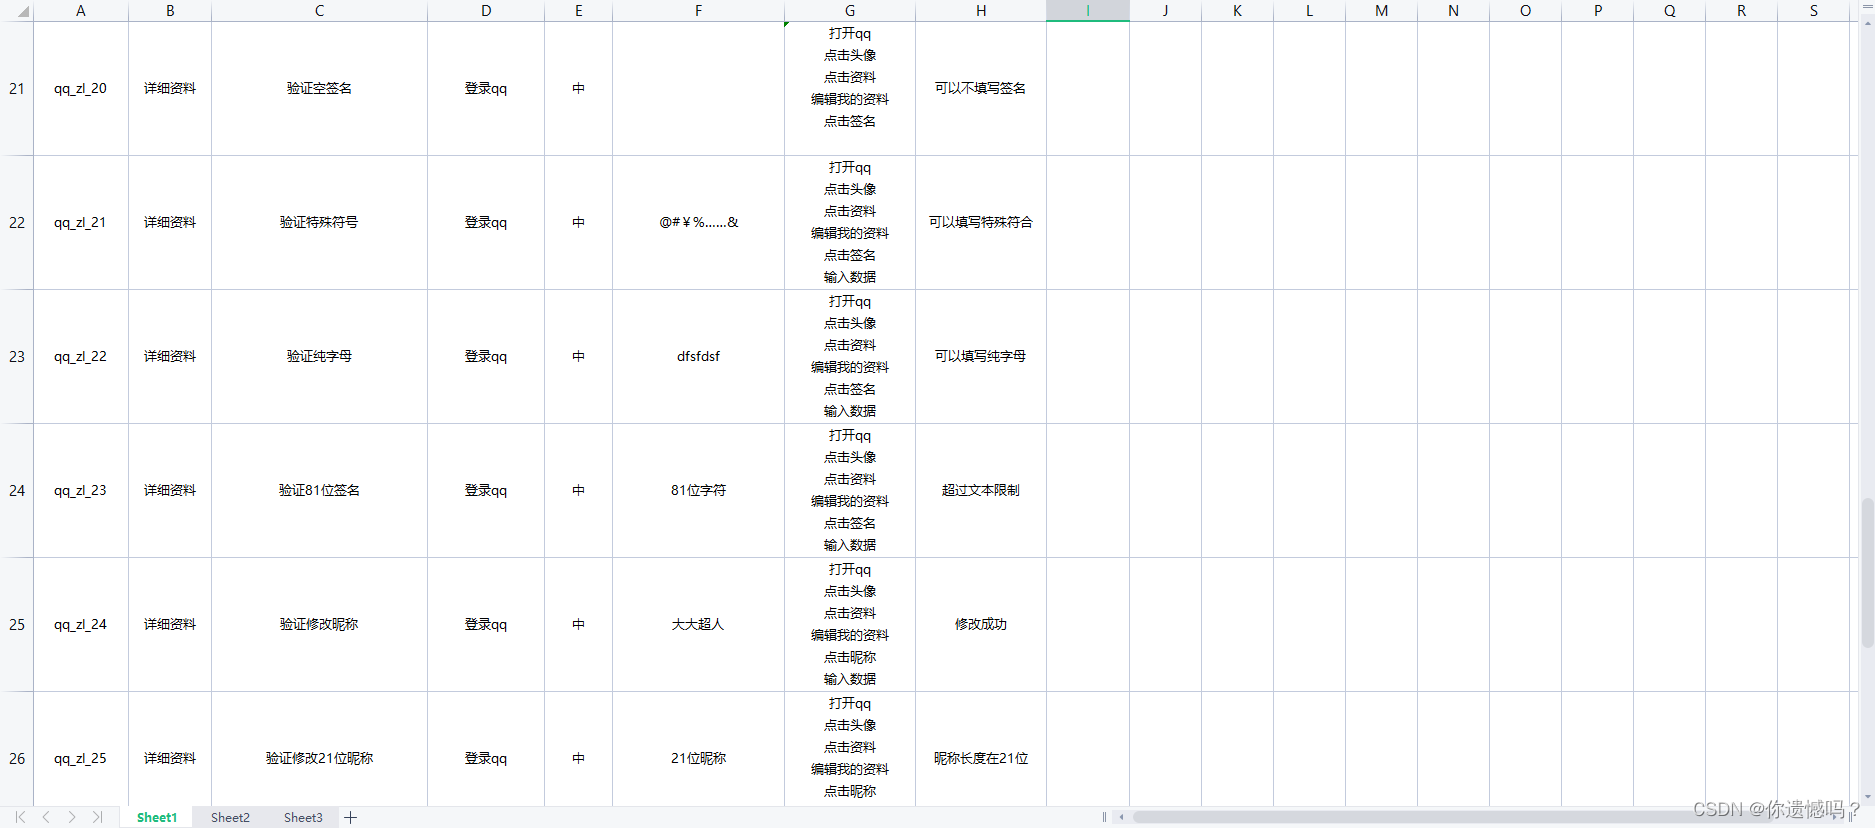Select 详细资料 cell in row 25
Image resolution: width=1875 pixels, height=828 pixels.
click(170, 624)
